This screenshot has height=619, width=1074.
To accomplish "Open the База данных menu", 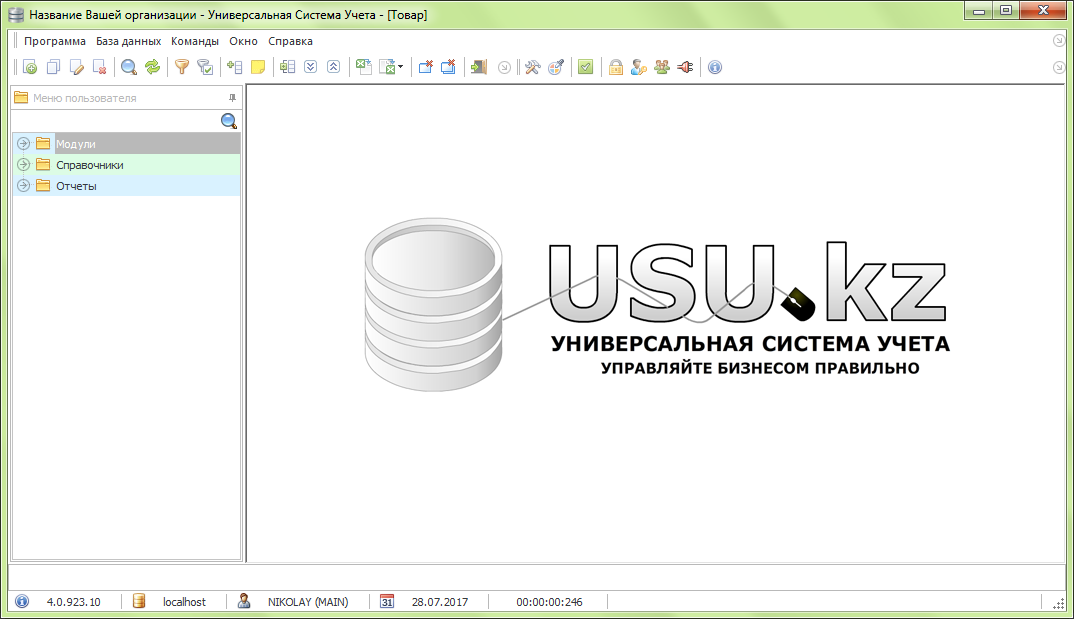I will coord(129,41).
